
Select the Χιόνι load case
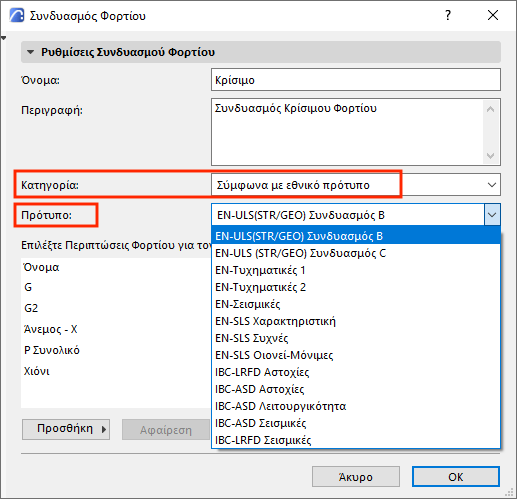click(x=116, y=371)
